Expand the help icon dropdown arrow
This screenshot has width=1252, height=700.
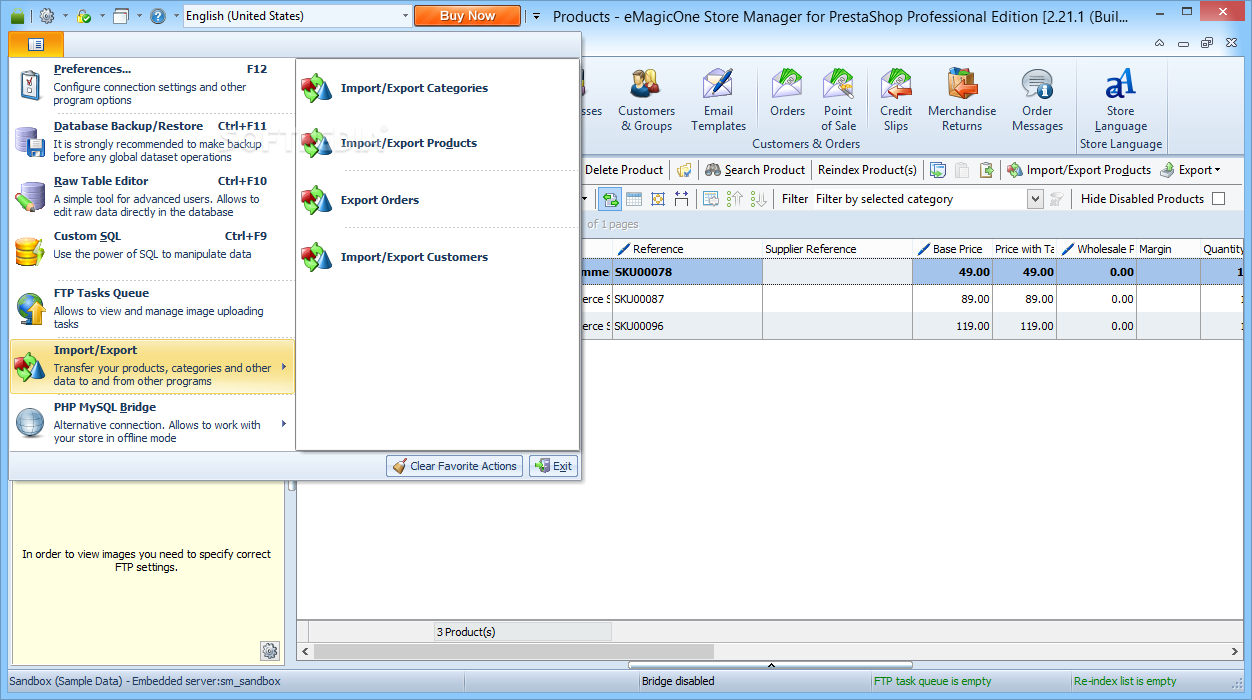[x=176, y=16]
